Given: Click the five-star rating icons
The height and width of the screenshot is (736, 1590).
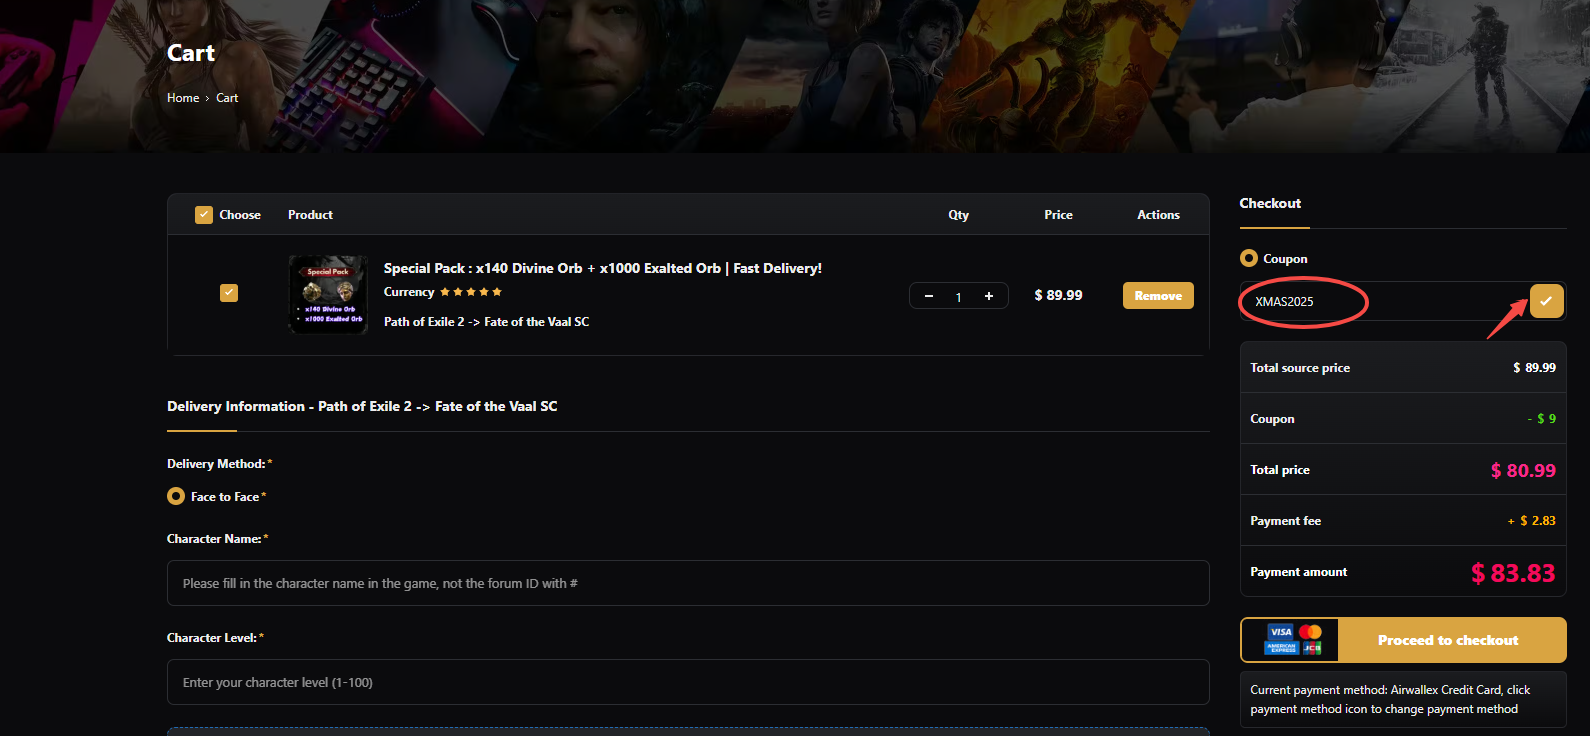Looking at the screenshot, I should click(x=471, y=292).
